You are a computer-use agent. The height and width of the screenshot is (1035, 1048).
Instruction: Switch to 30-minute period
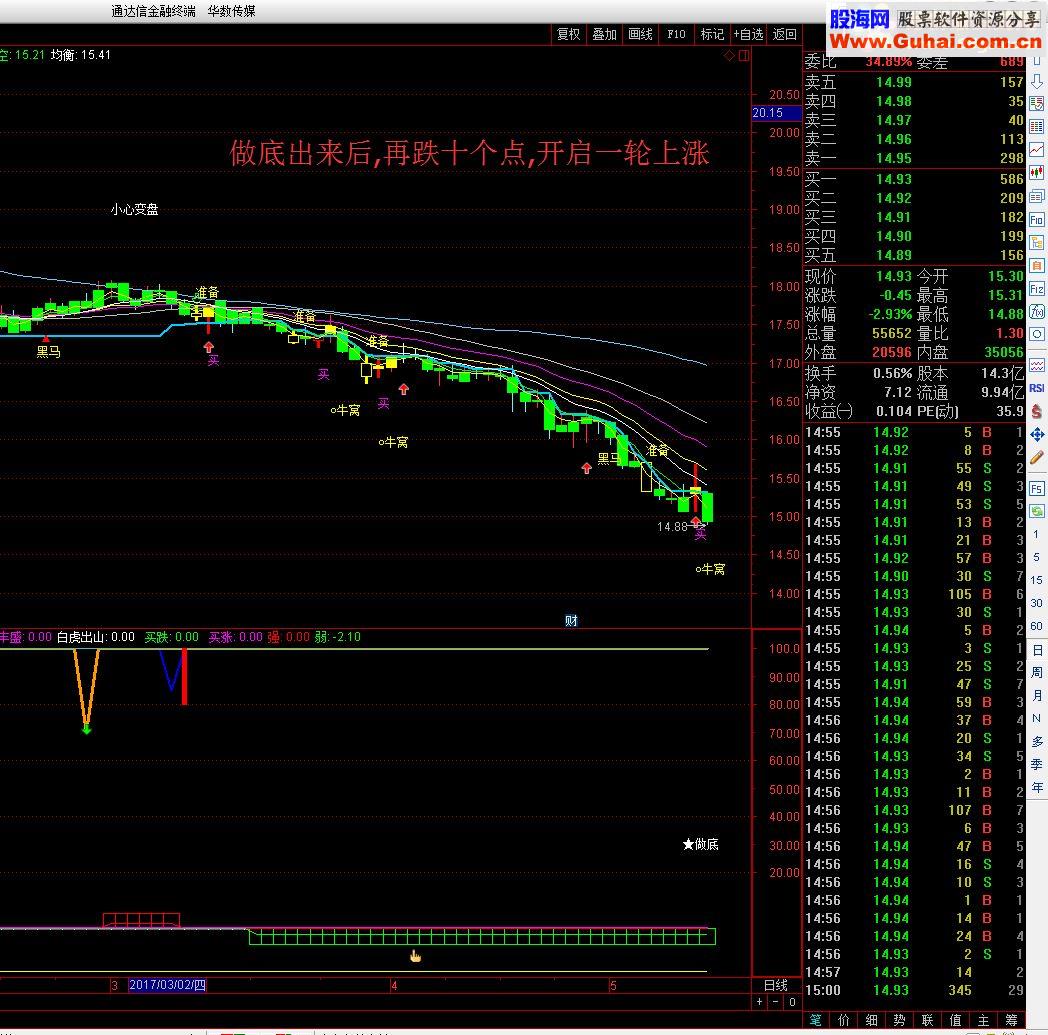coord(1037,603)
